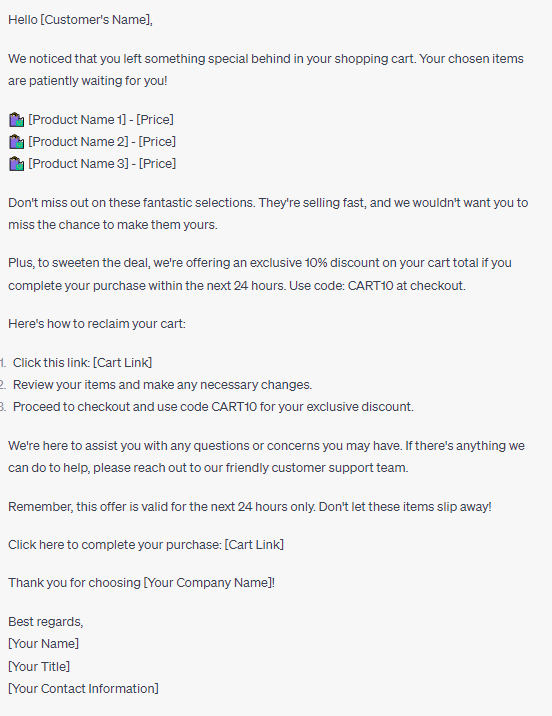Click the CART10 code in the discount paragraph
Screen dimensions: 552x716
tap(370, 286)
